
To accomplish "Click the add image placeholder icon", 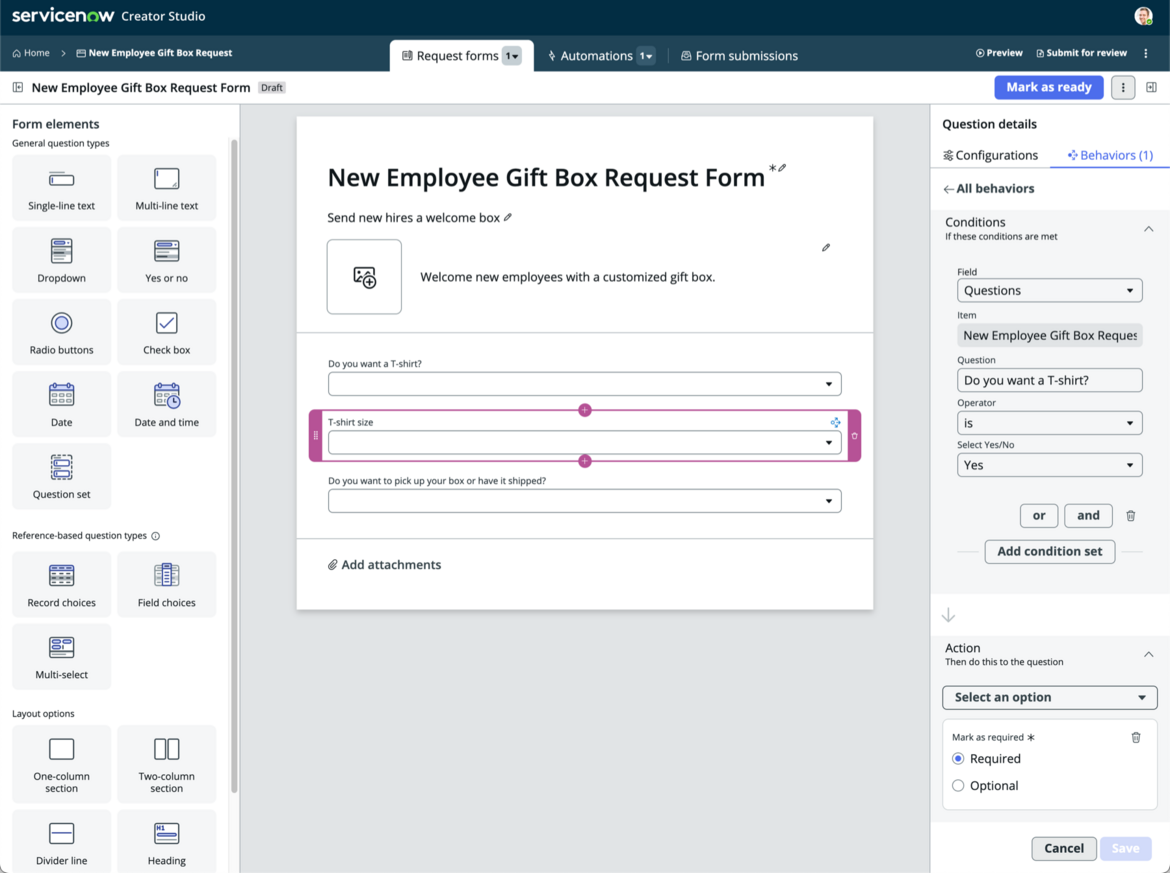I will (364, 277).
